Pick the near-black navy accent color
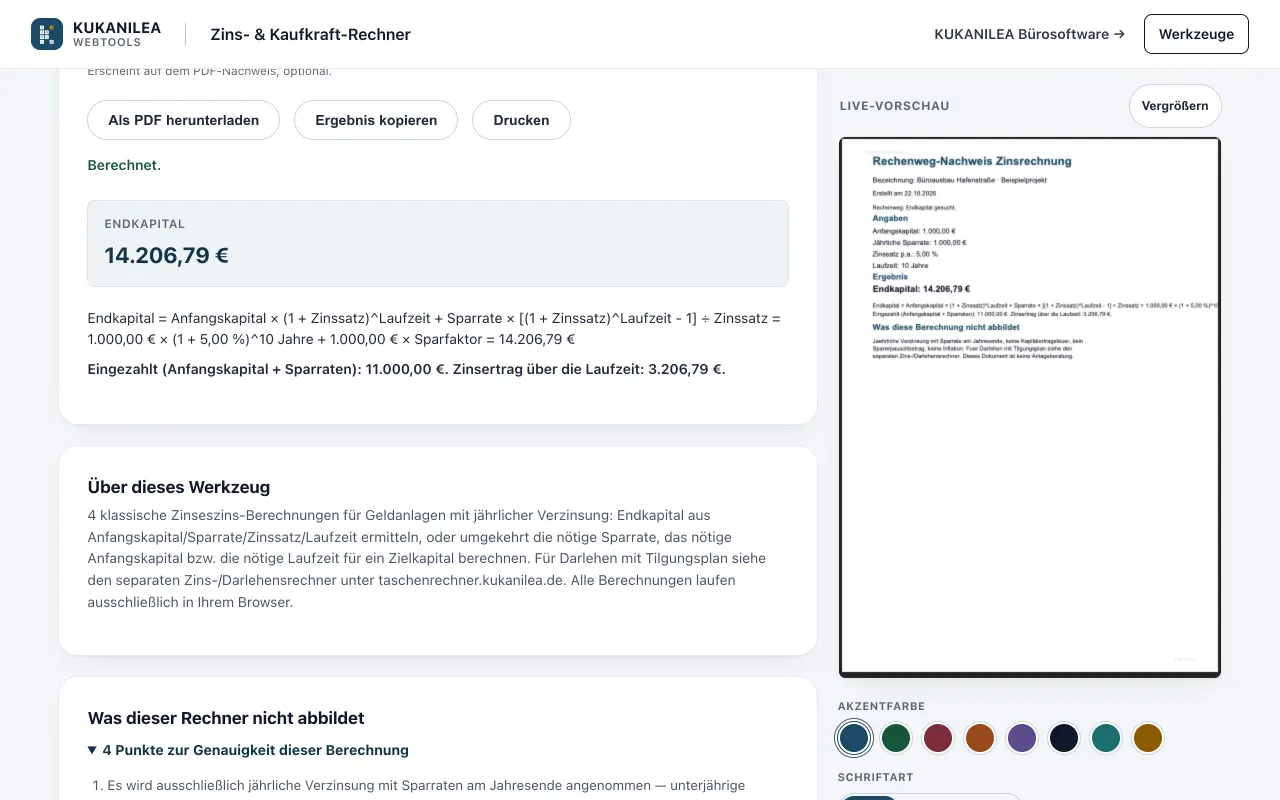The width and height of the screenshot is (1280, 800). pos(1064,738)
